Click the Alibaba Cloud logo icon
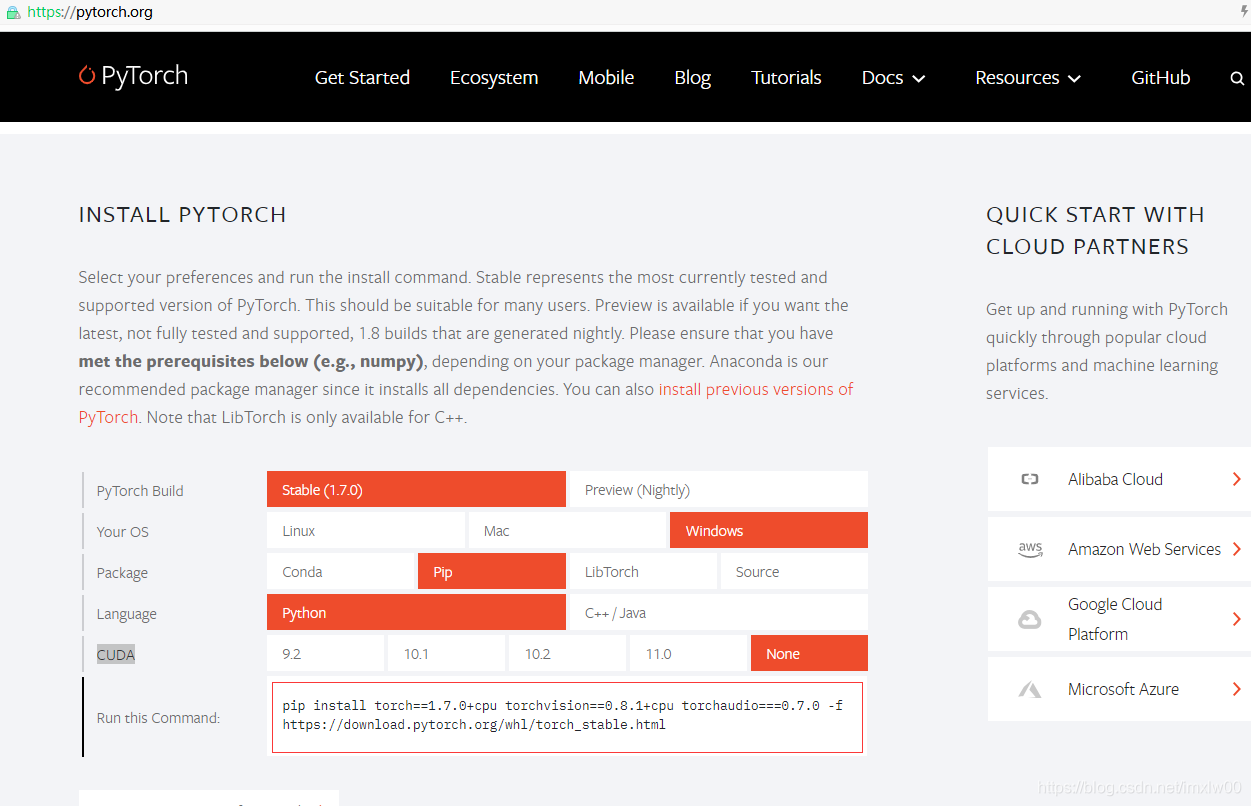This screenshot has height=806, width=1251. point(1030,479)
